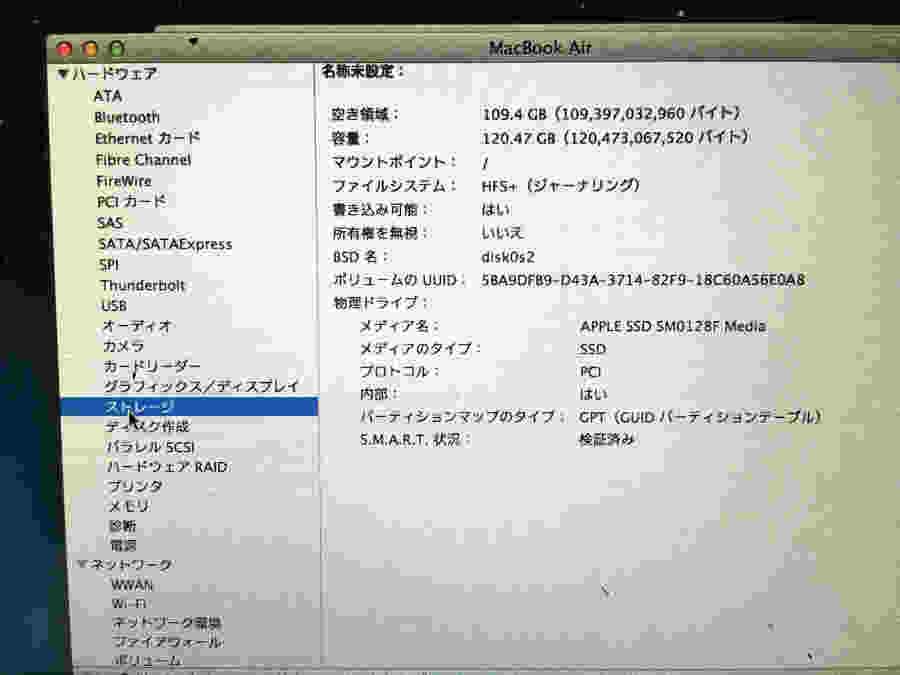Screen dimensions: 900x675
Task: Select ATA in the sidebar
Action: click(108, 96)
